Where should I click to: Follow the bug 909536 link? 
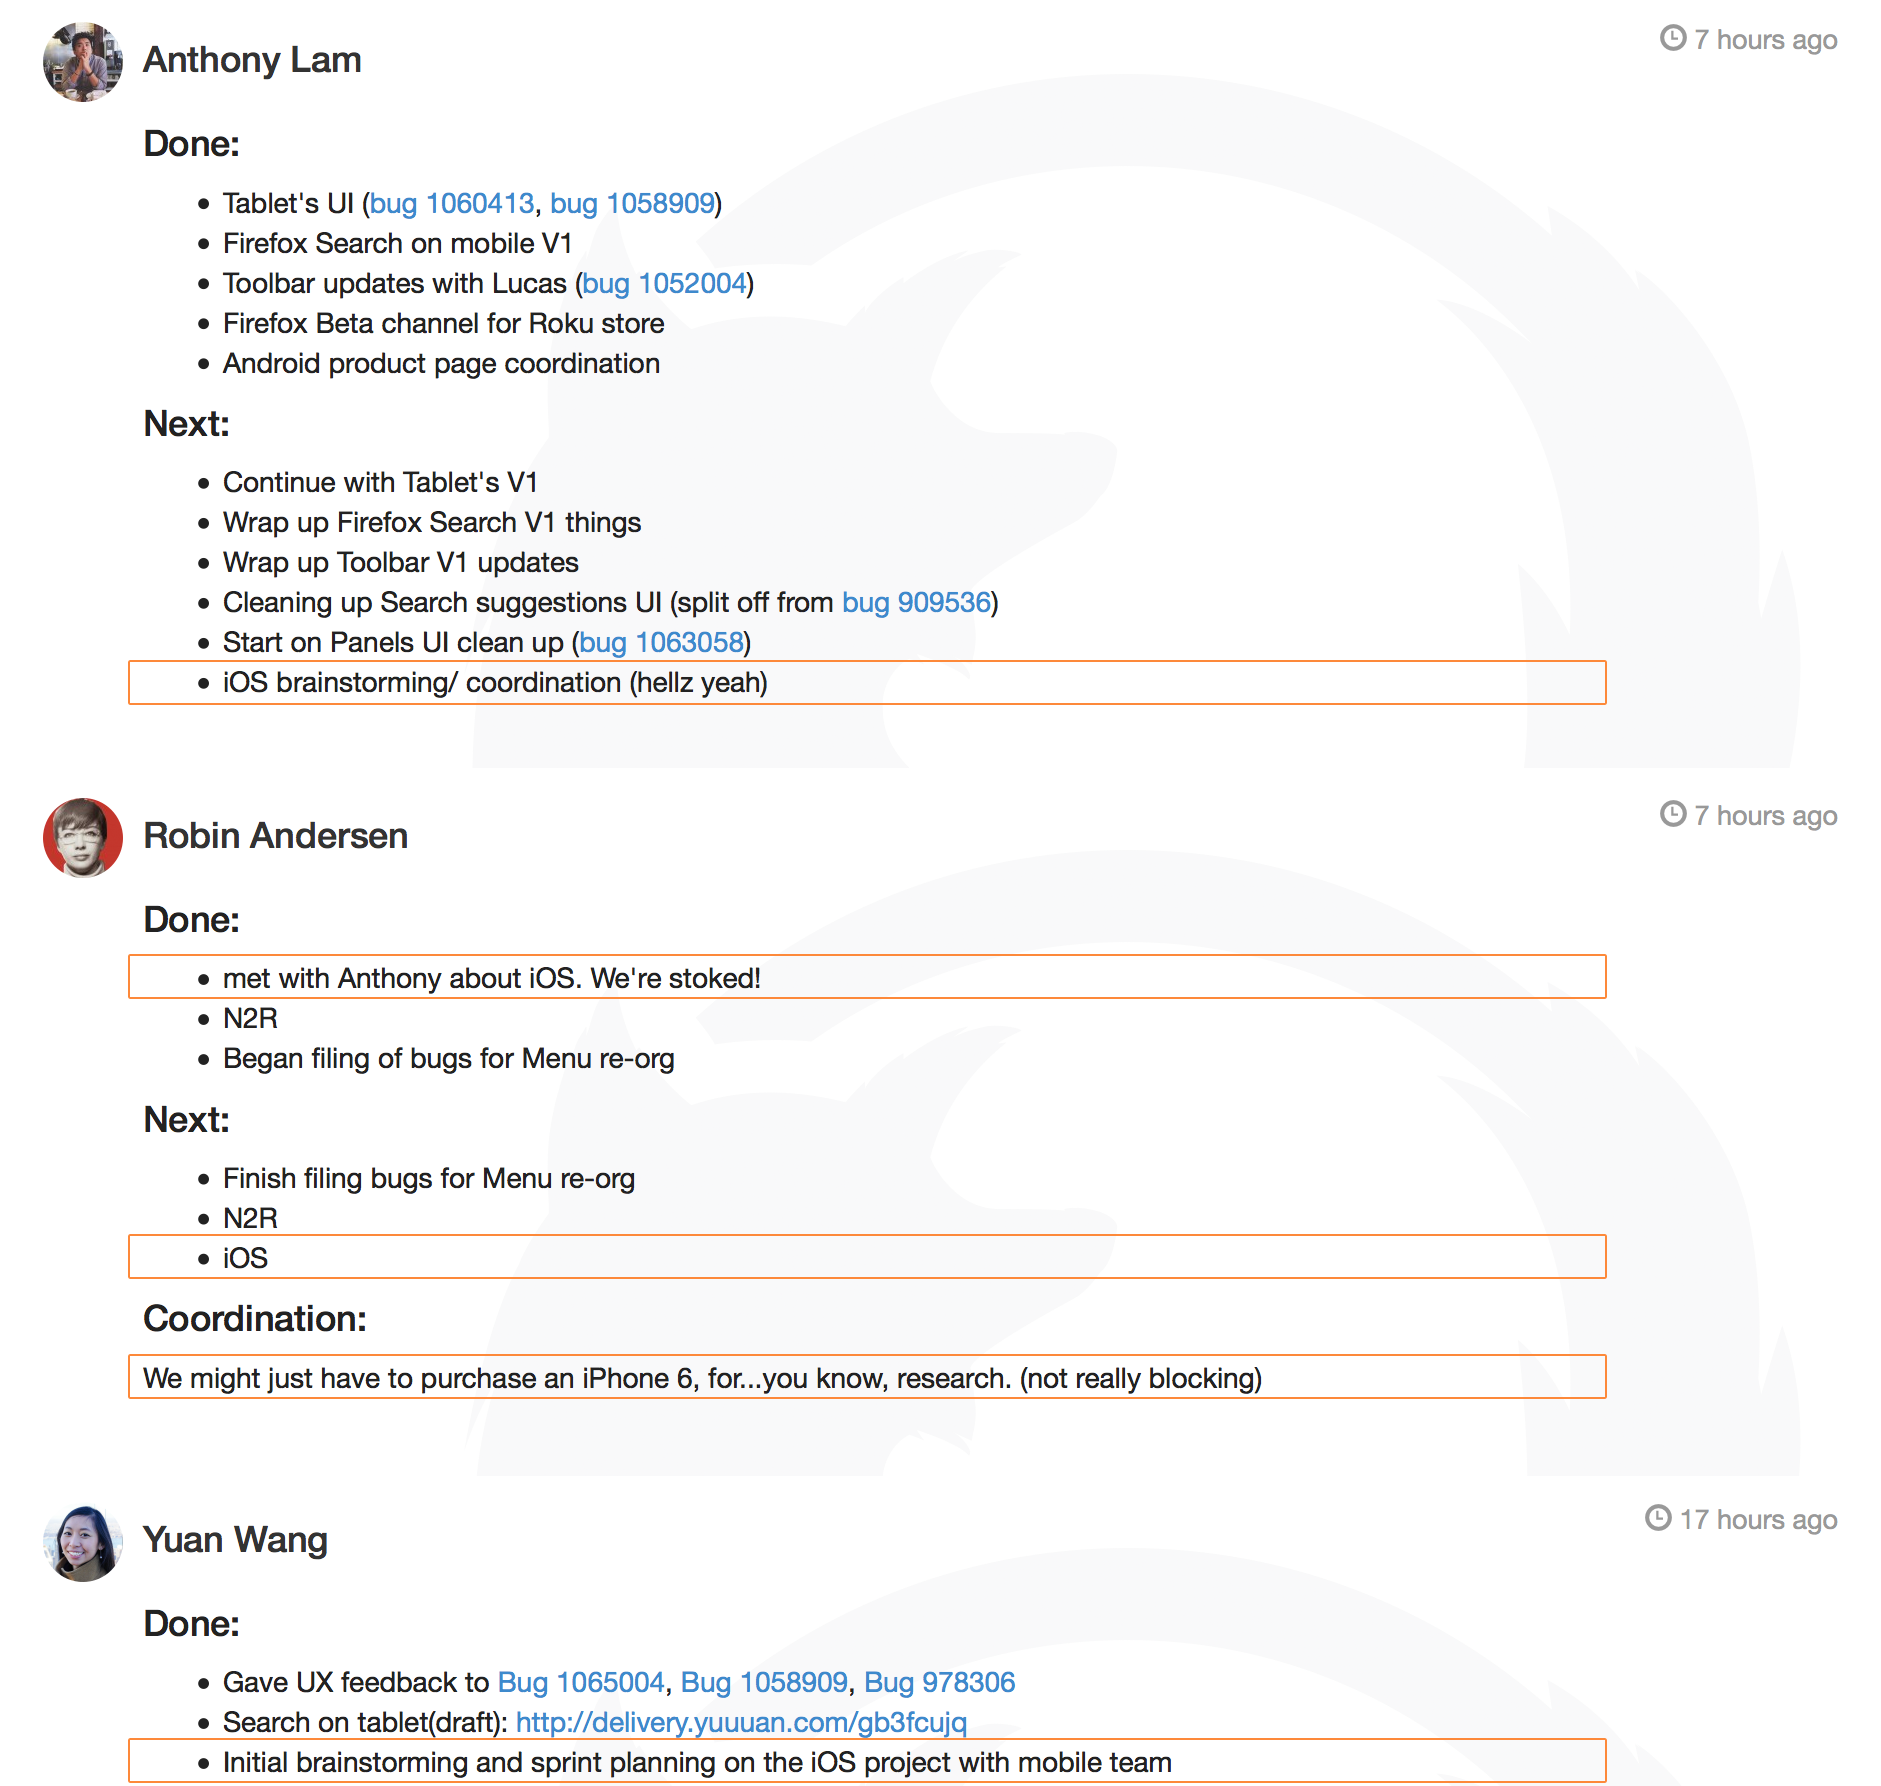coord(916,602)
